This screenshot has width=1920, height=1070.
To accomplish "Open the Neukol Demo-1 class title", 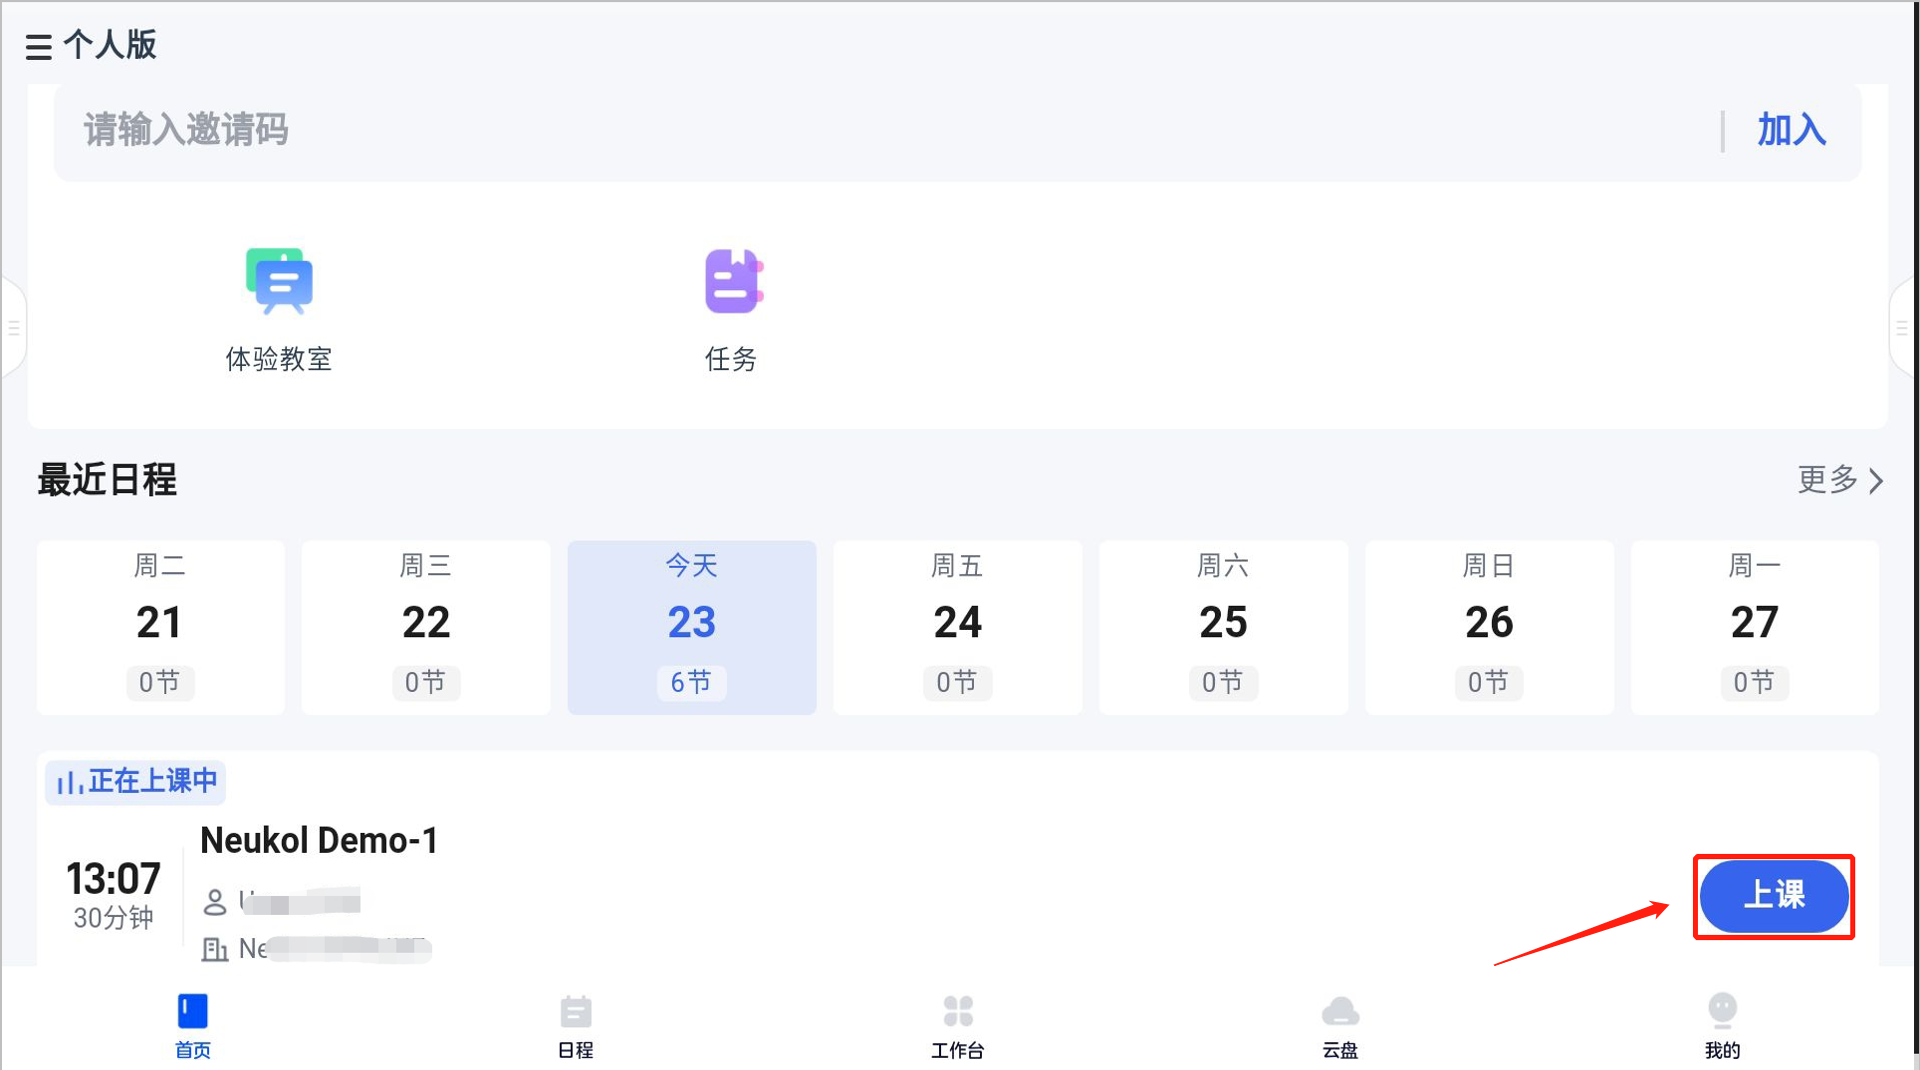I will (319, 841).
